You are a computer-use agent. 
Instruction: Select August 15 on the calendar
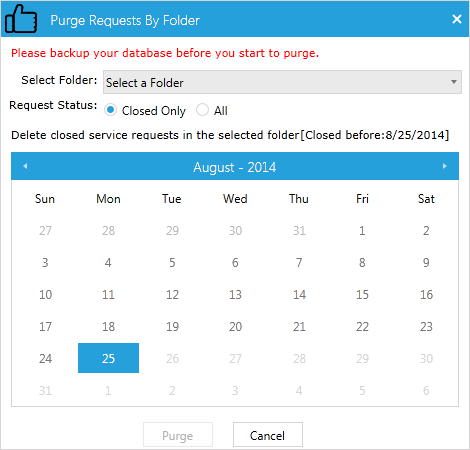point(362,295)
